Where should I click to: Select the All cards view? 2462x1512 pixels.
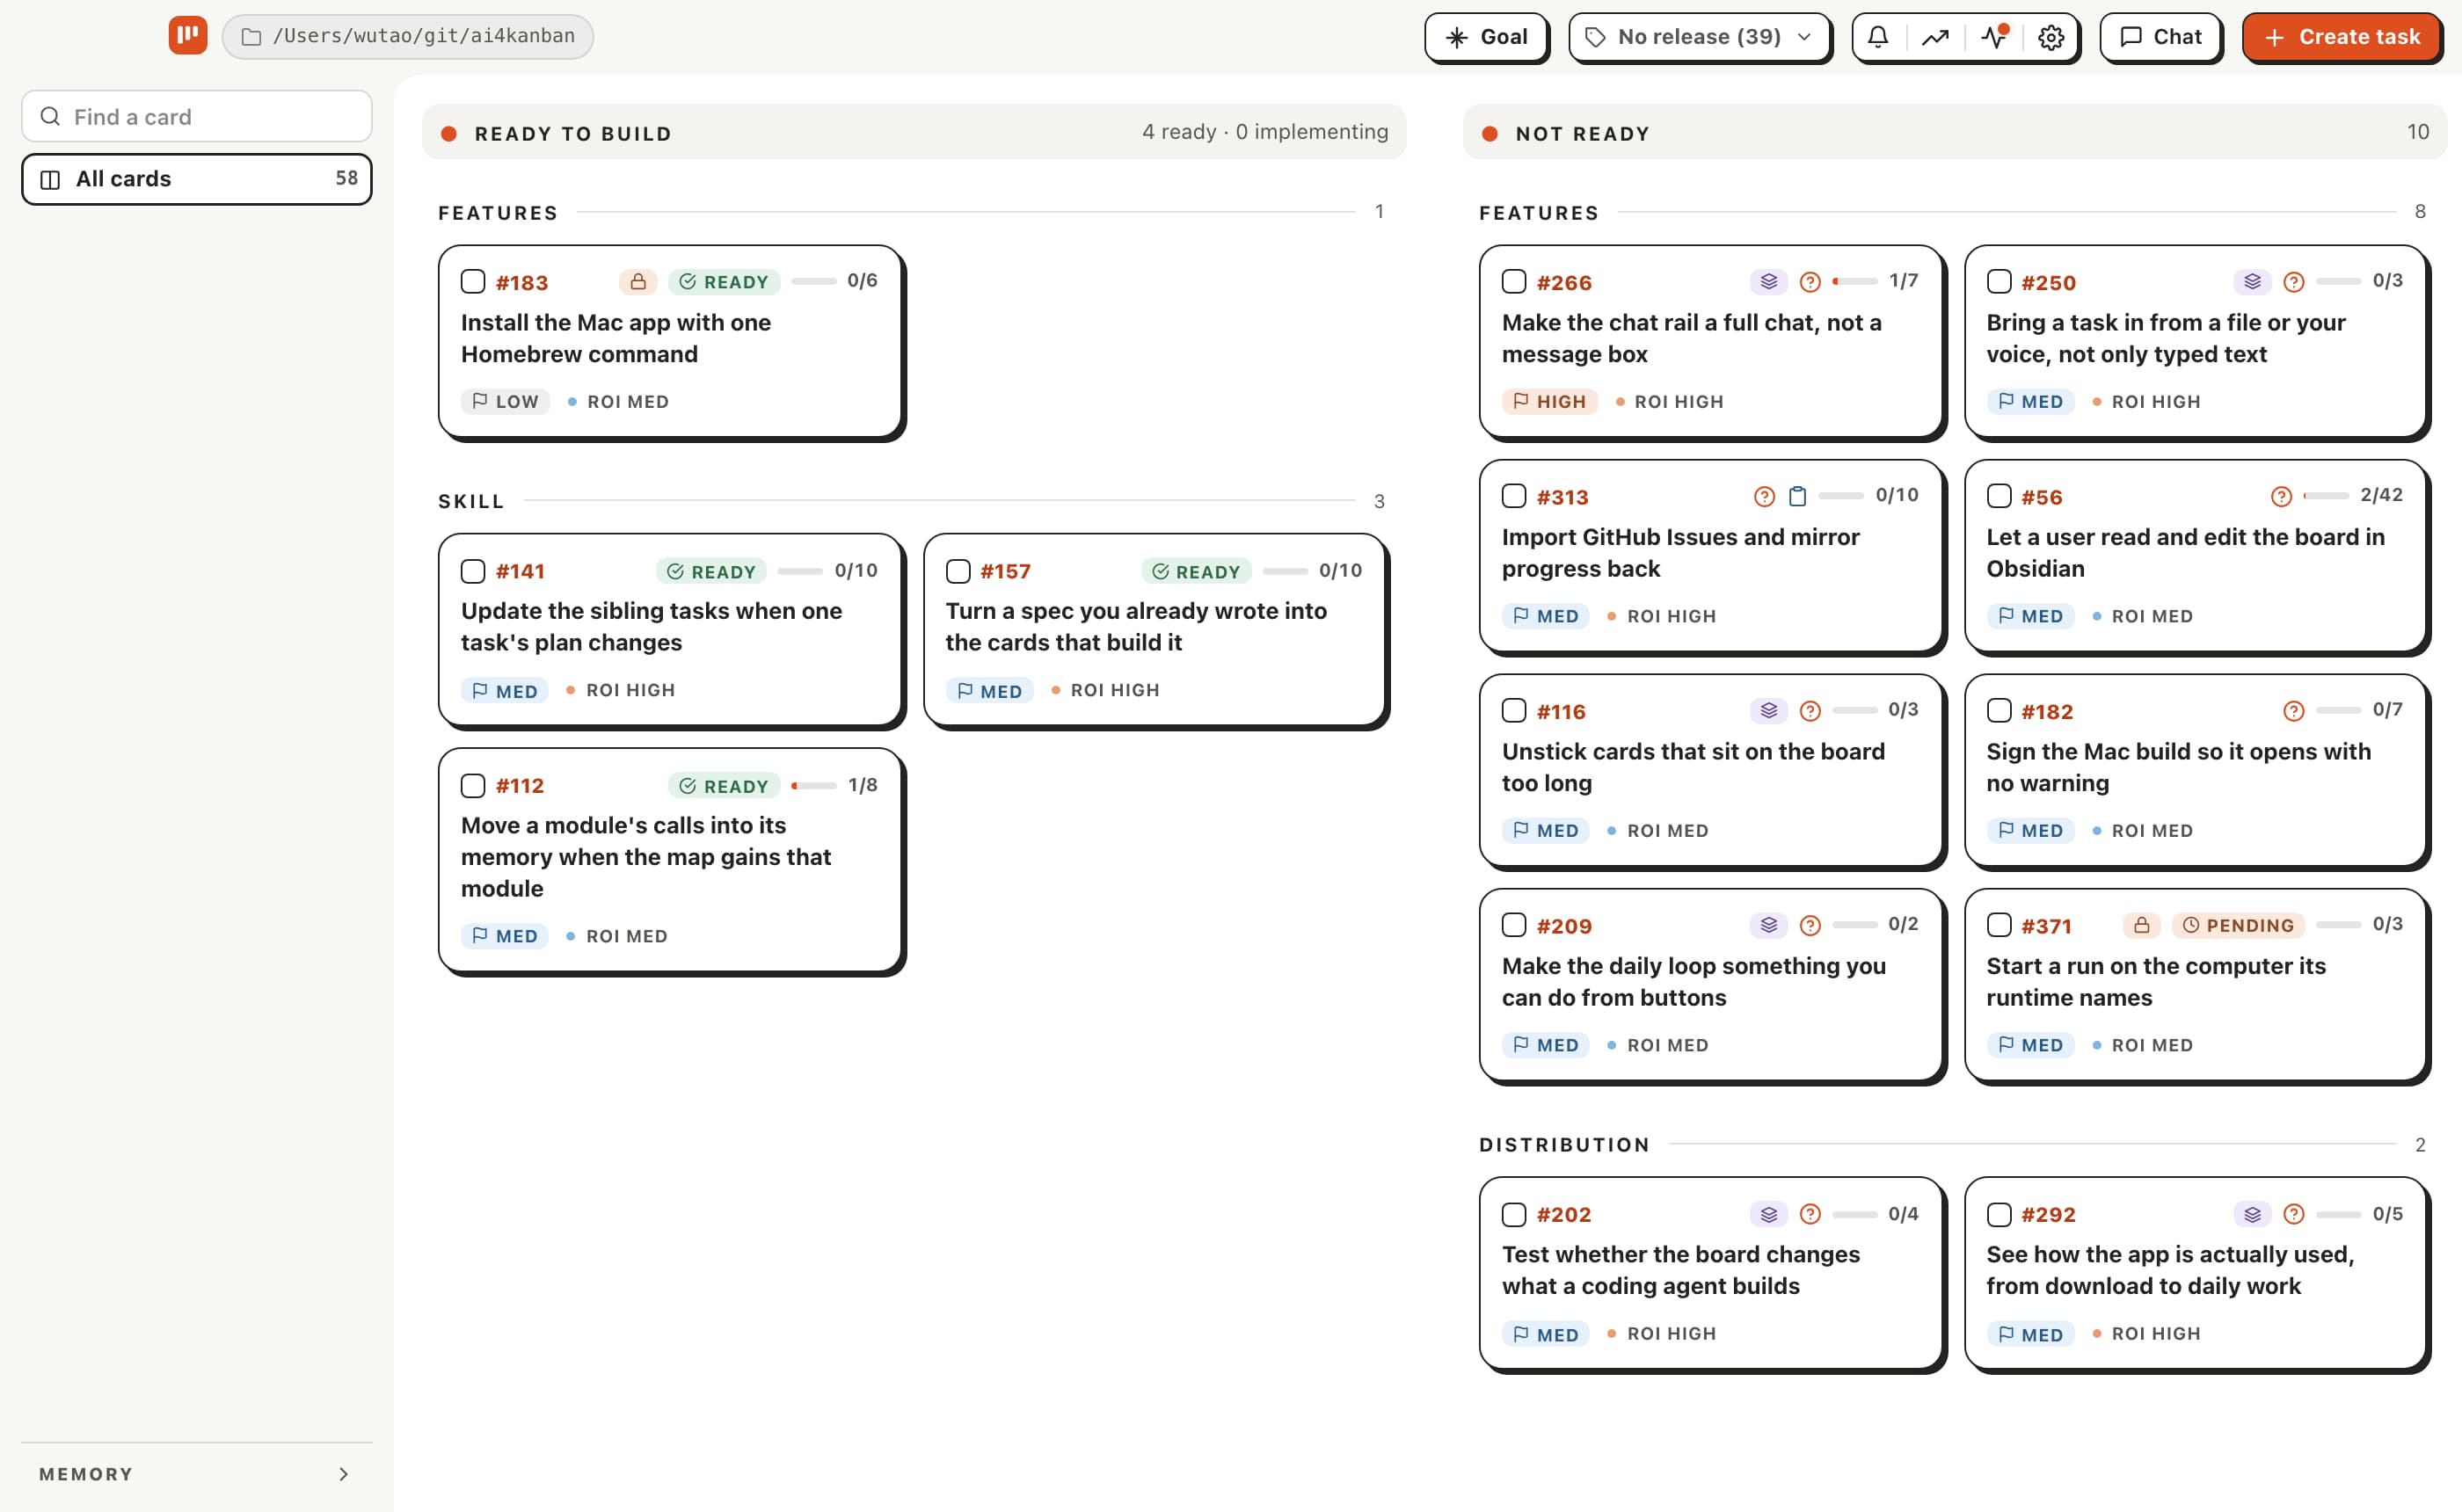coord(197,179)
